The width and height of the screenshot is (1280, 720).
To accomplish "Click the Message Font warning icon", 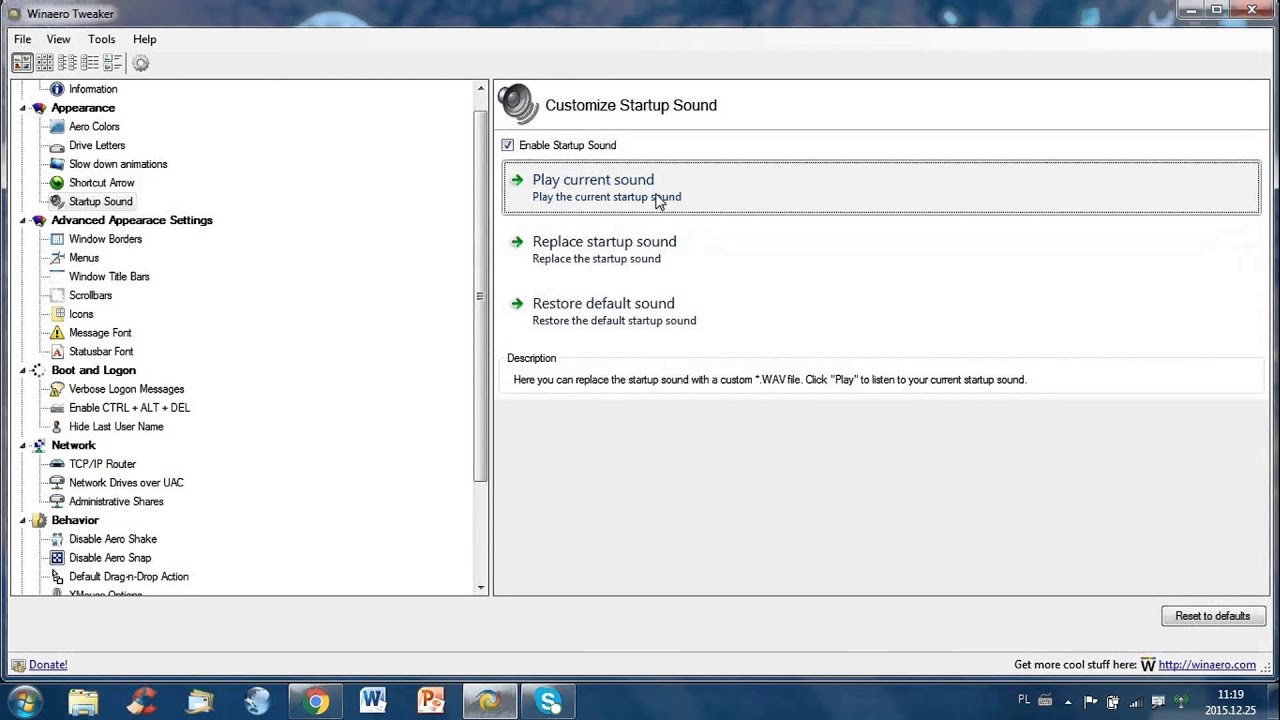I will coord(57,333).
